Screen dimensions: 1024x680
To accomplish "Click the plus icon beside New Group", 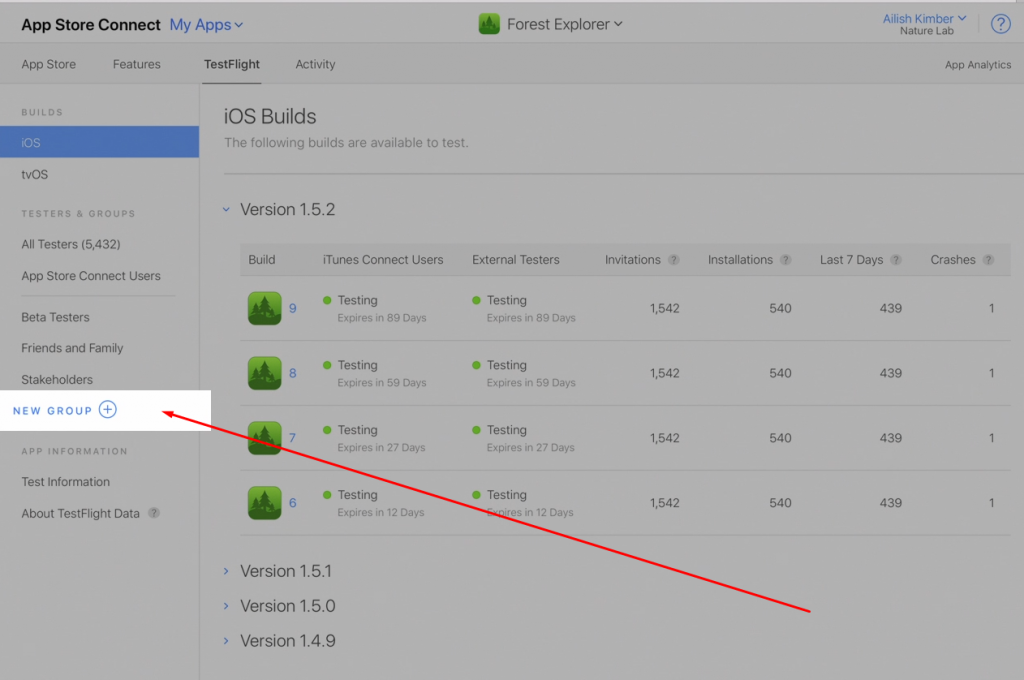I will [108, 410].
